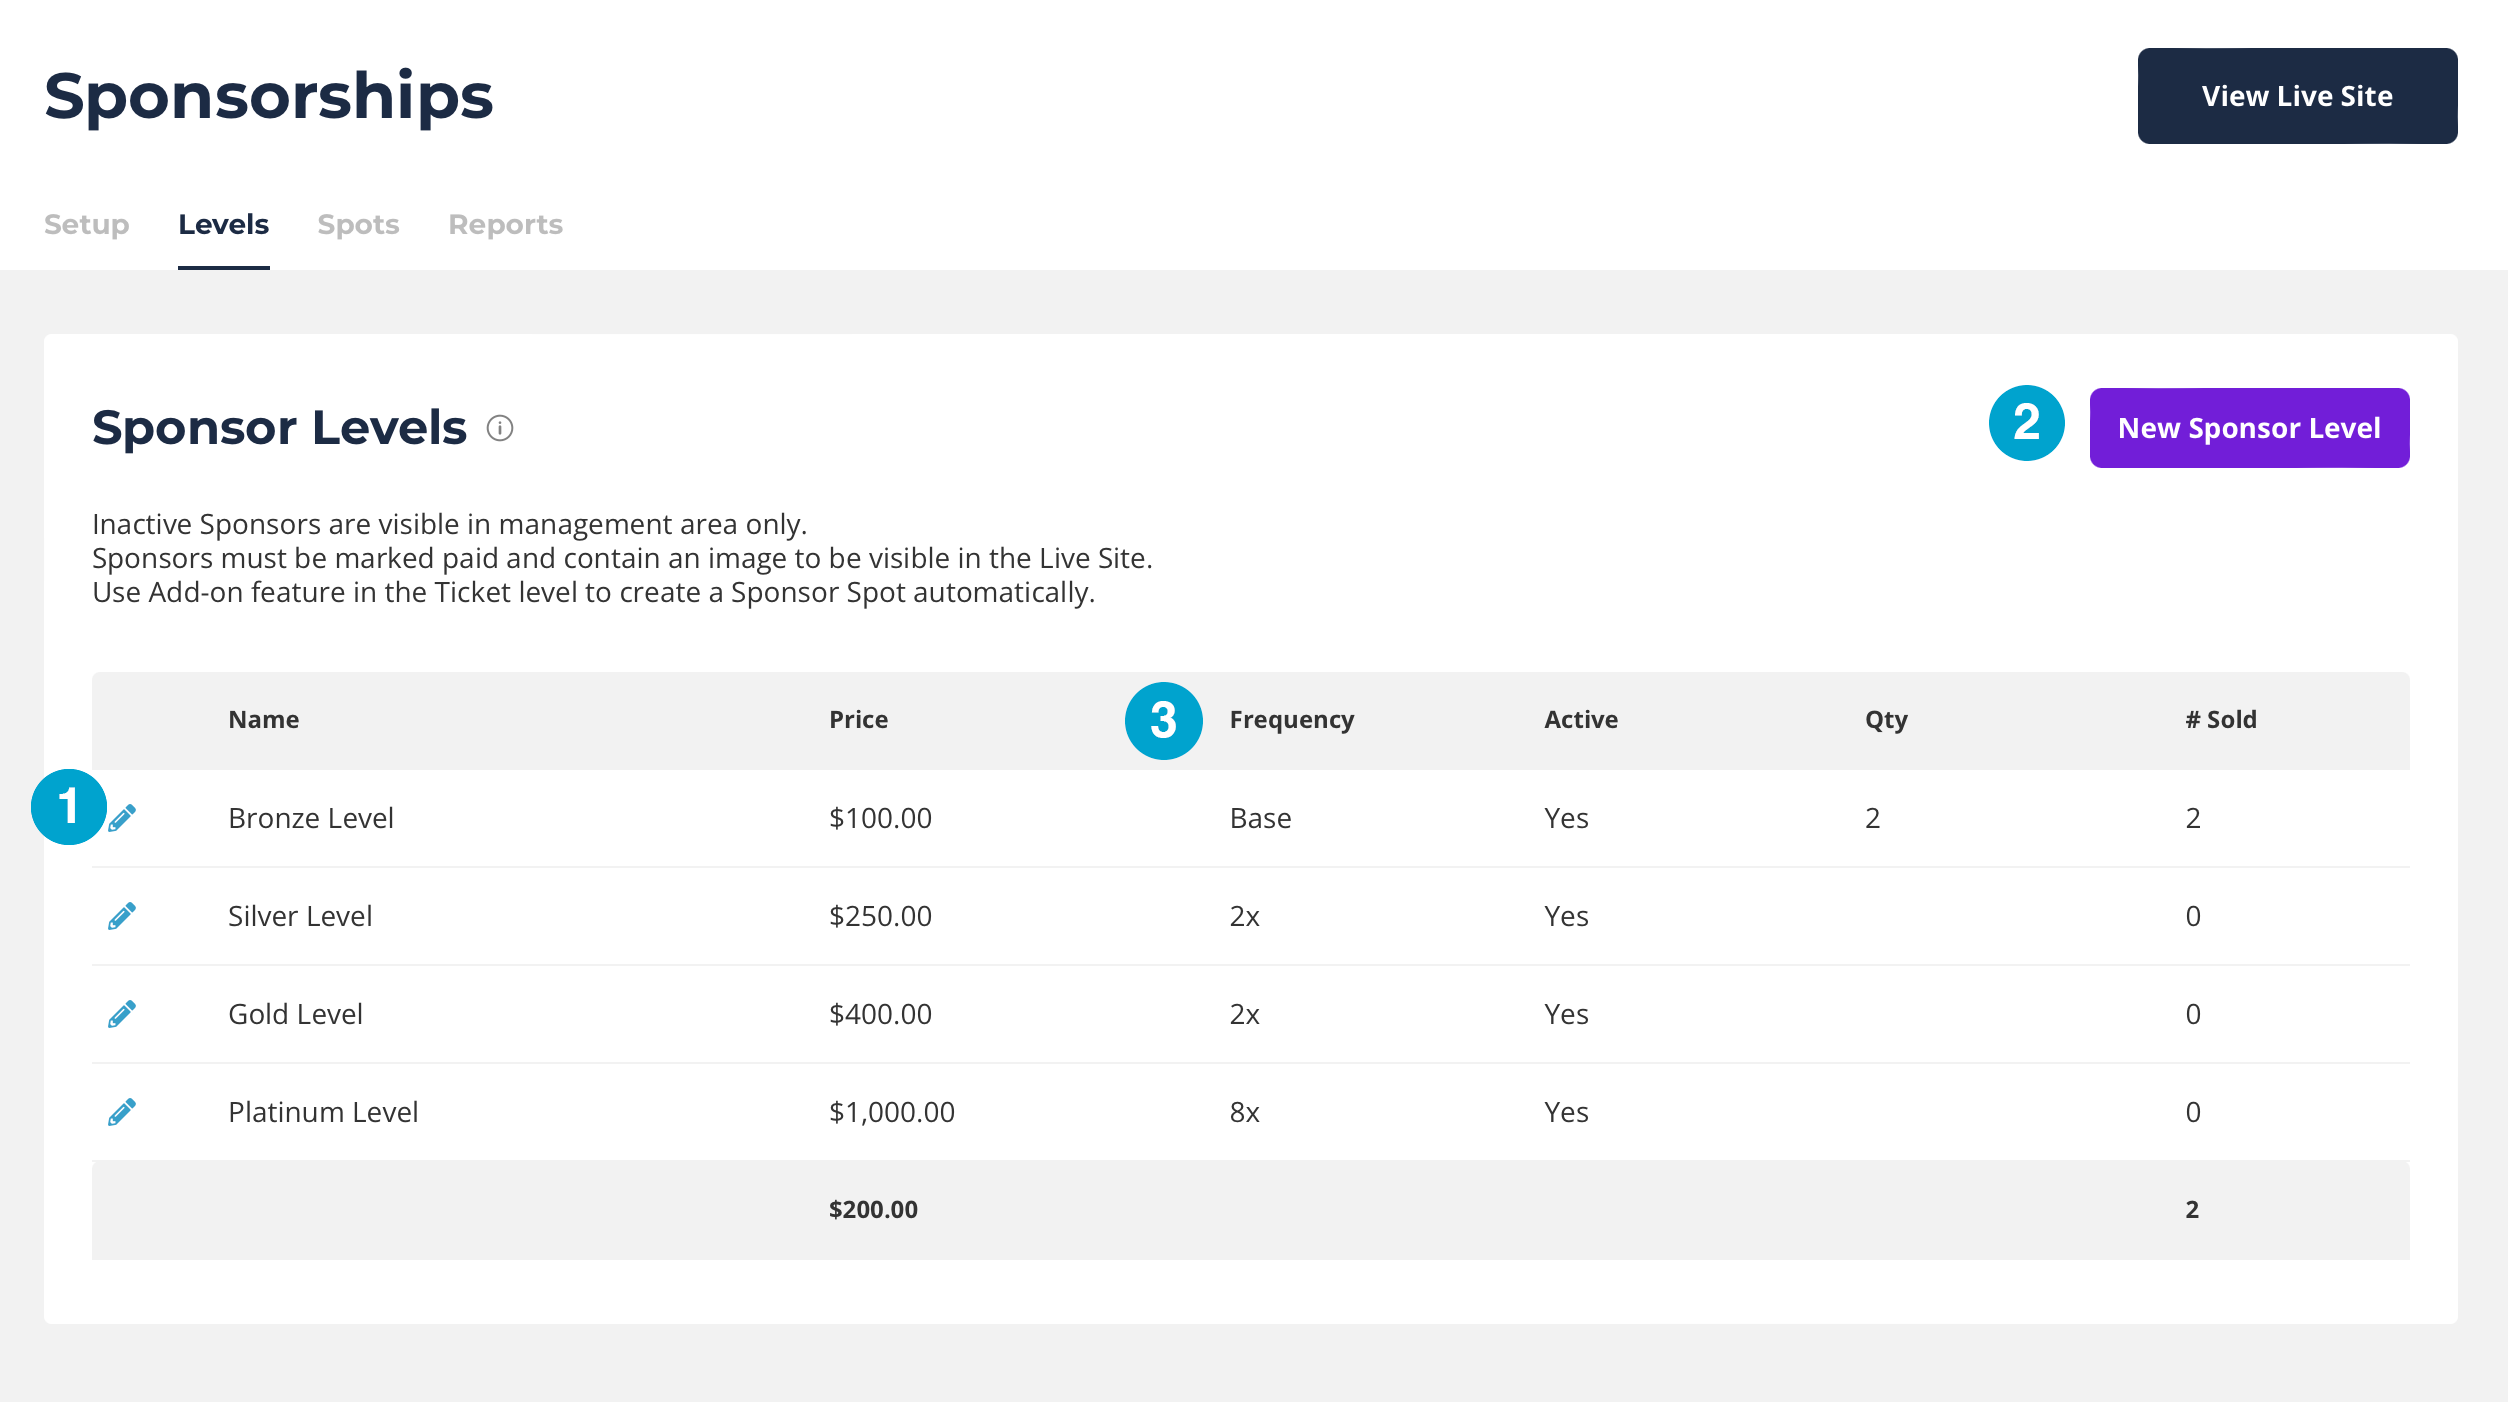The image size is (2508, 1402).
Task: Go to the Reports tab
Action: (505, 224)
